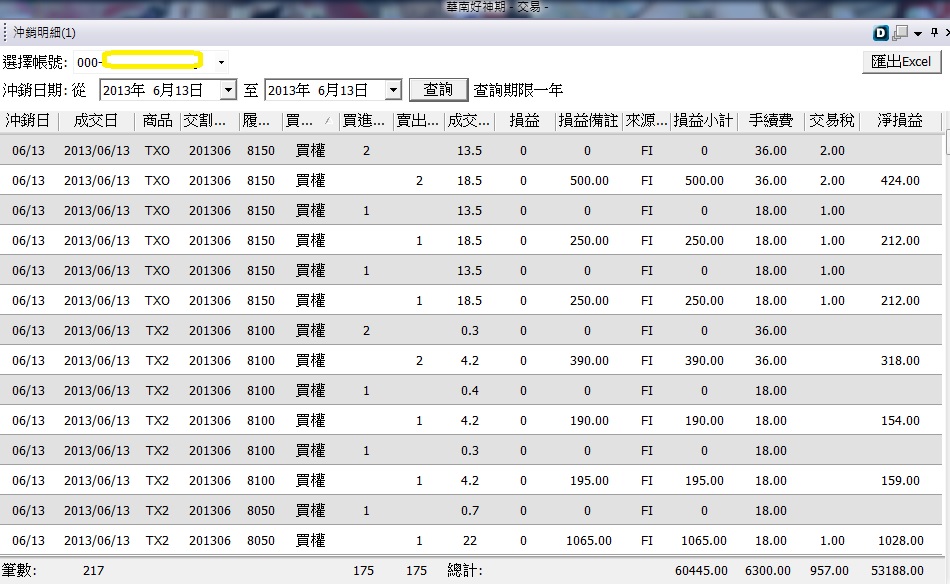Click total tax 957.00 in footer

829,571
